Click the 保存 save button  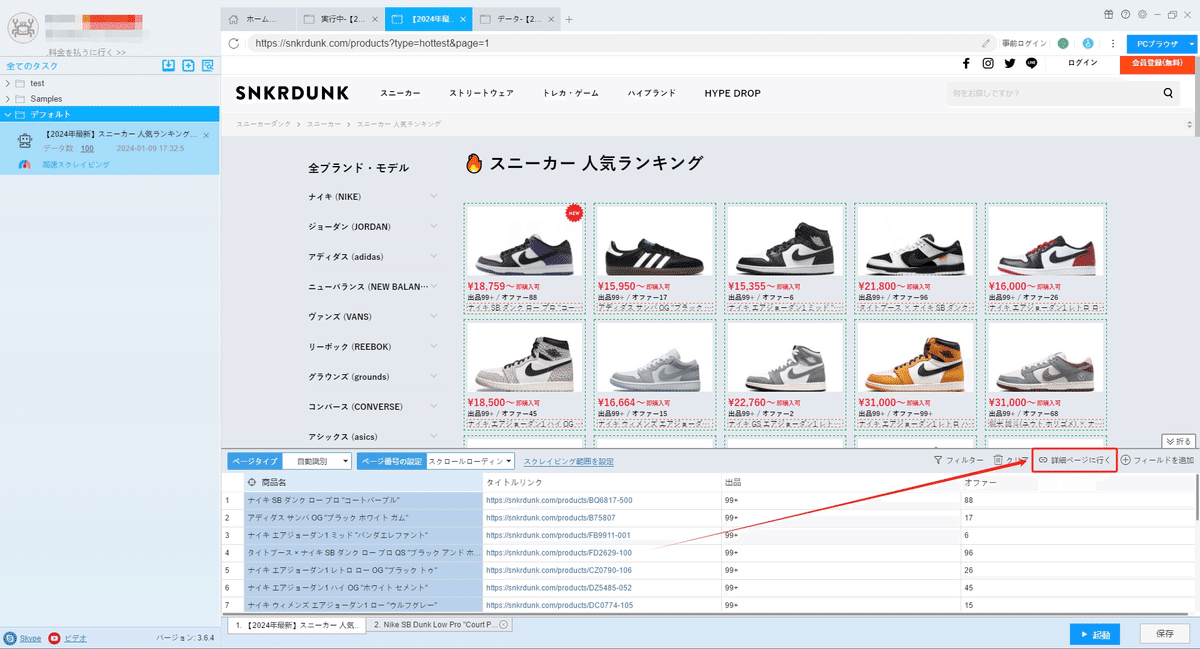point(1164,634)
